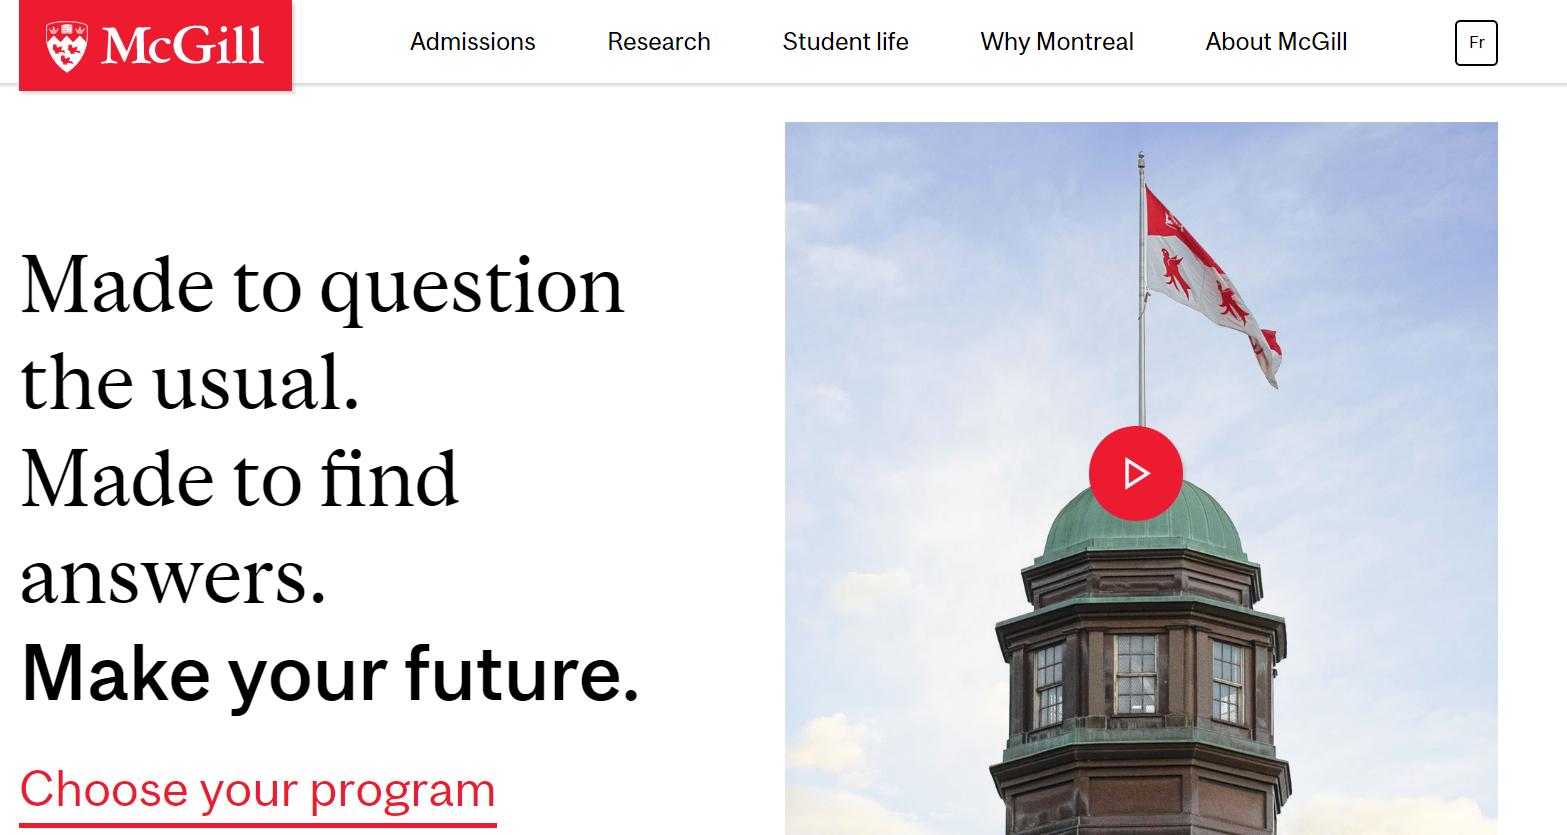Follow the Choose your program link
The height and width of the screenshot is (835, 1567).
[258, 789]
